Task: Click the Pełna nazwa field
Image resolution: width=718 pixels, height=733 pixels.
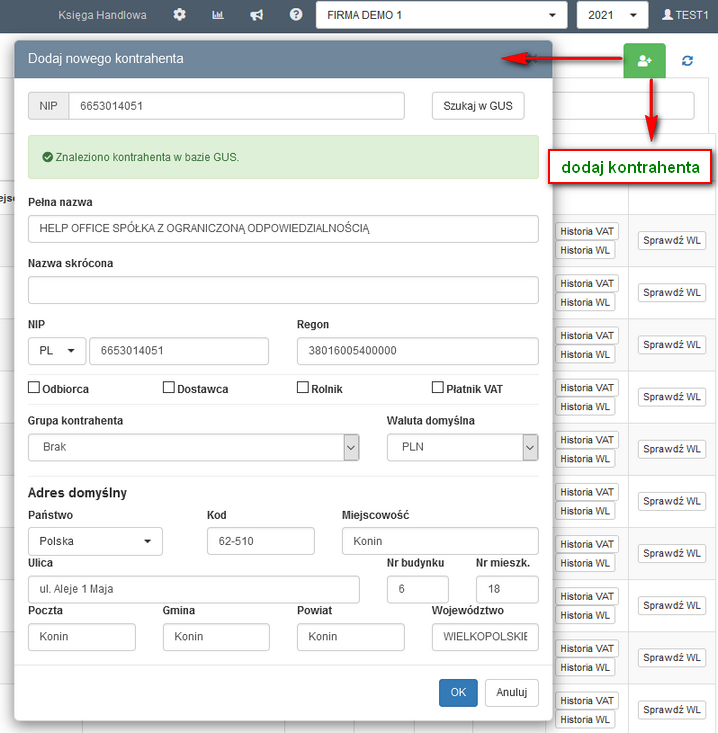Action: (283, 229)
